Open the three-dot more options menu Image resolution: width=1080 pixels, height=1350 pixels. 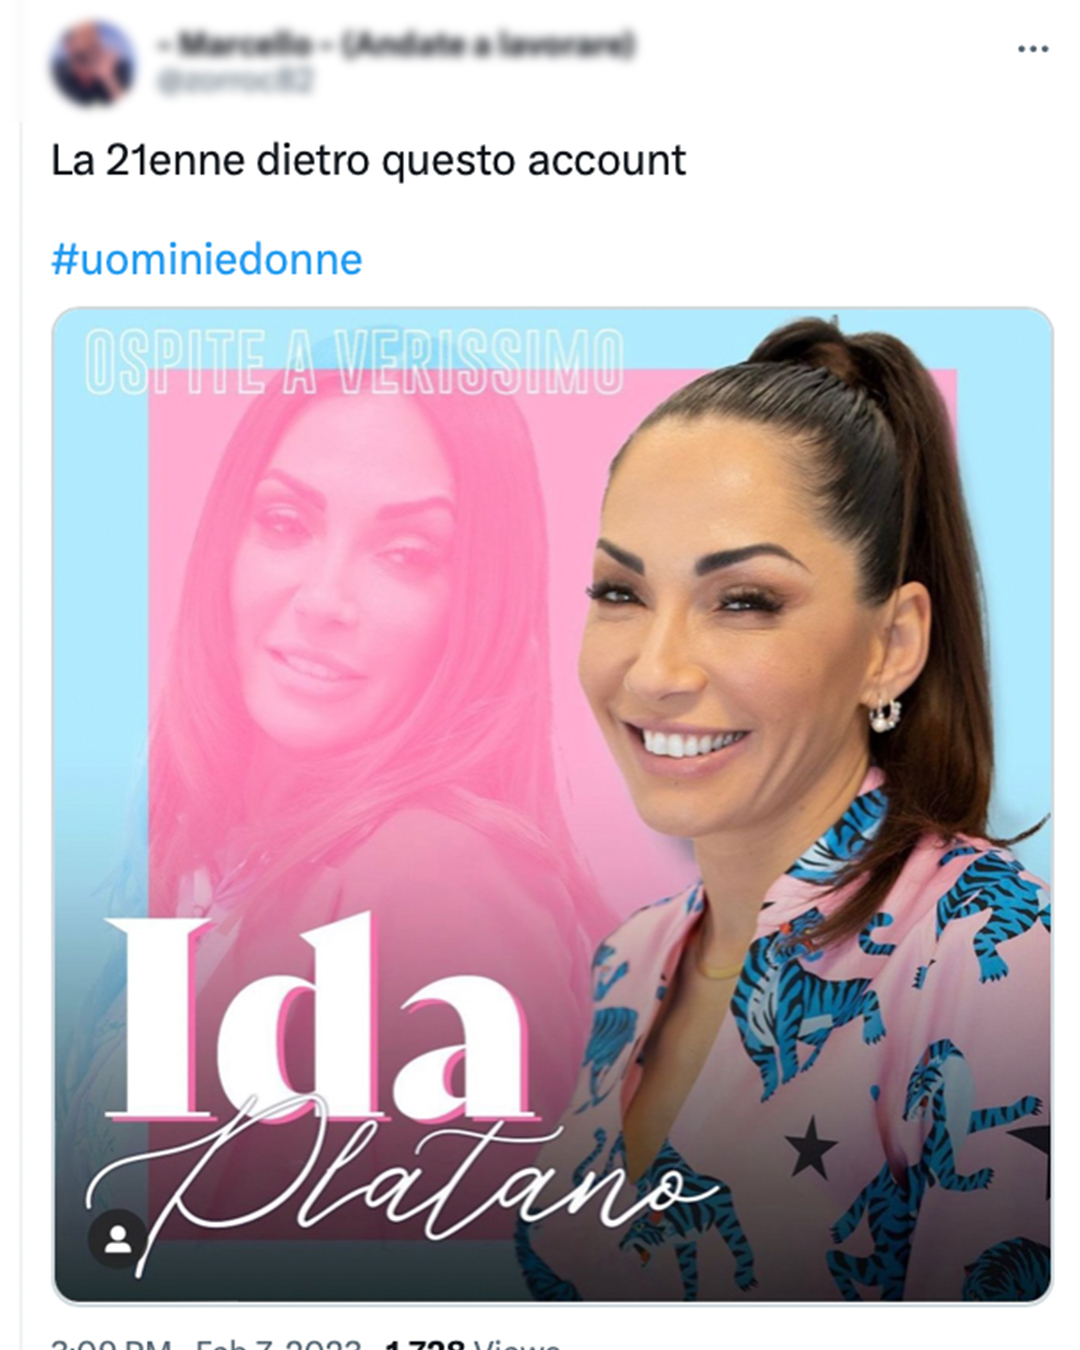(x=1032, y=49)
